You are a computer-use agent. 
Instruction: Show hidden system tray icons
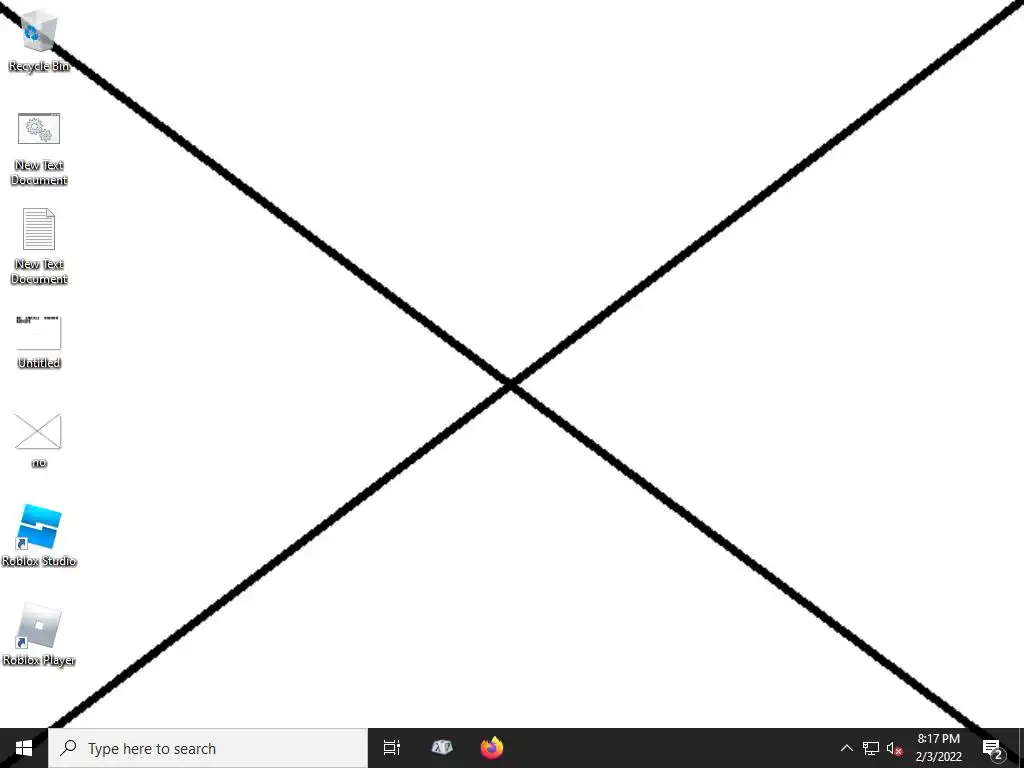pos(846,748)
